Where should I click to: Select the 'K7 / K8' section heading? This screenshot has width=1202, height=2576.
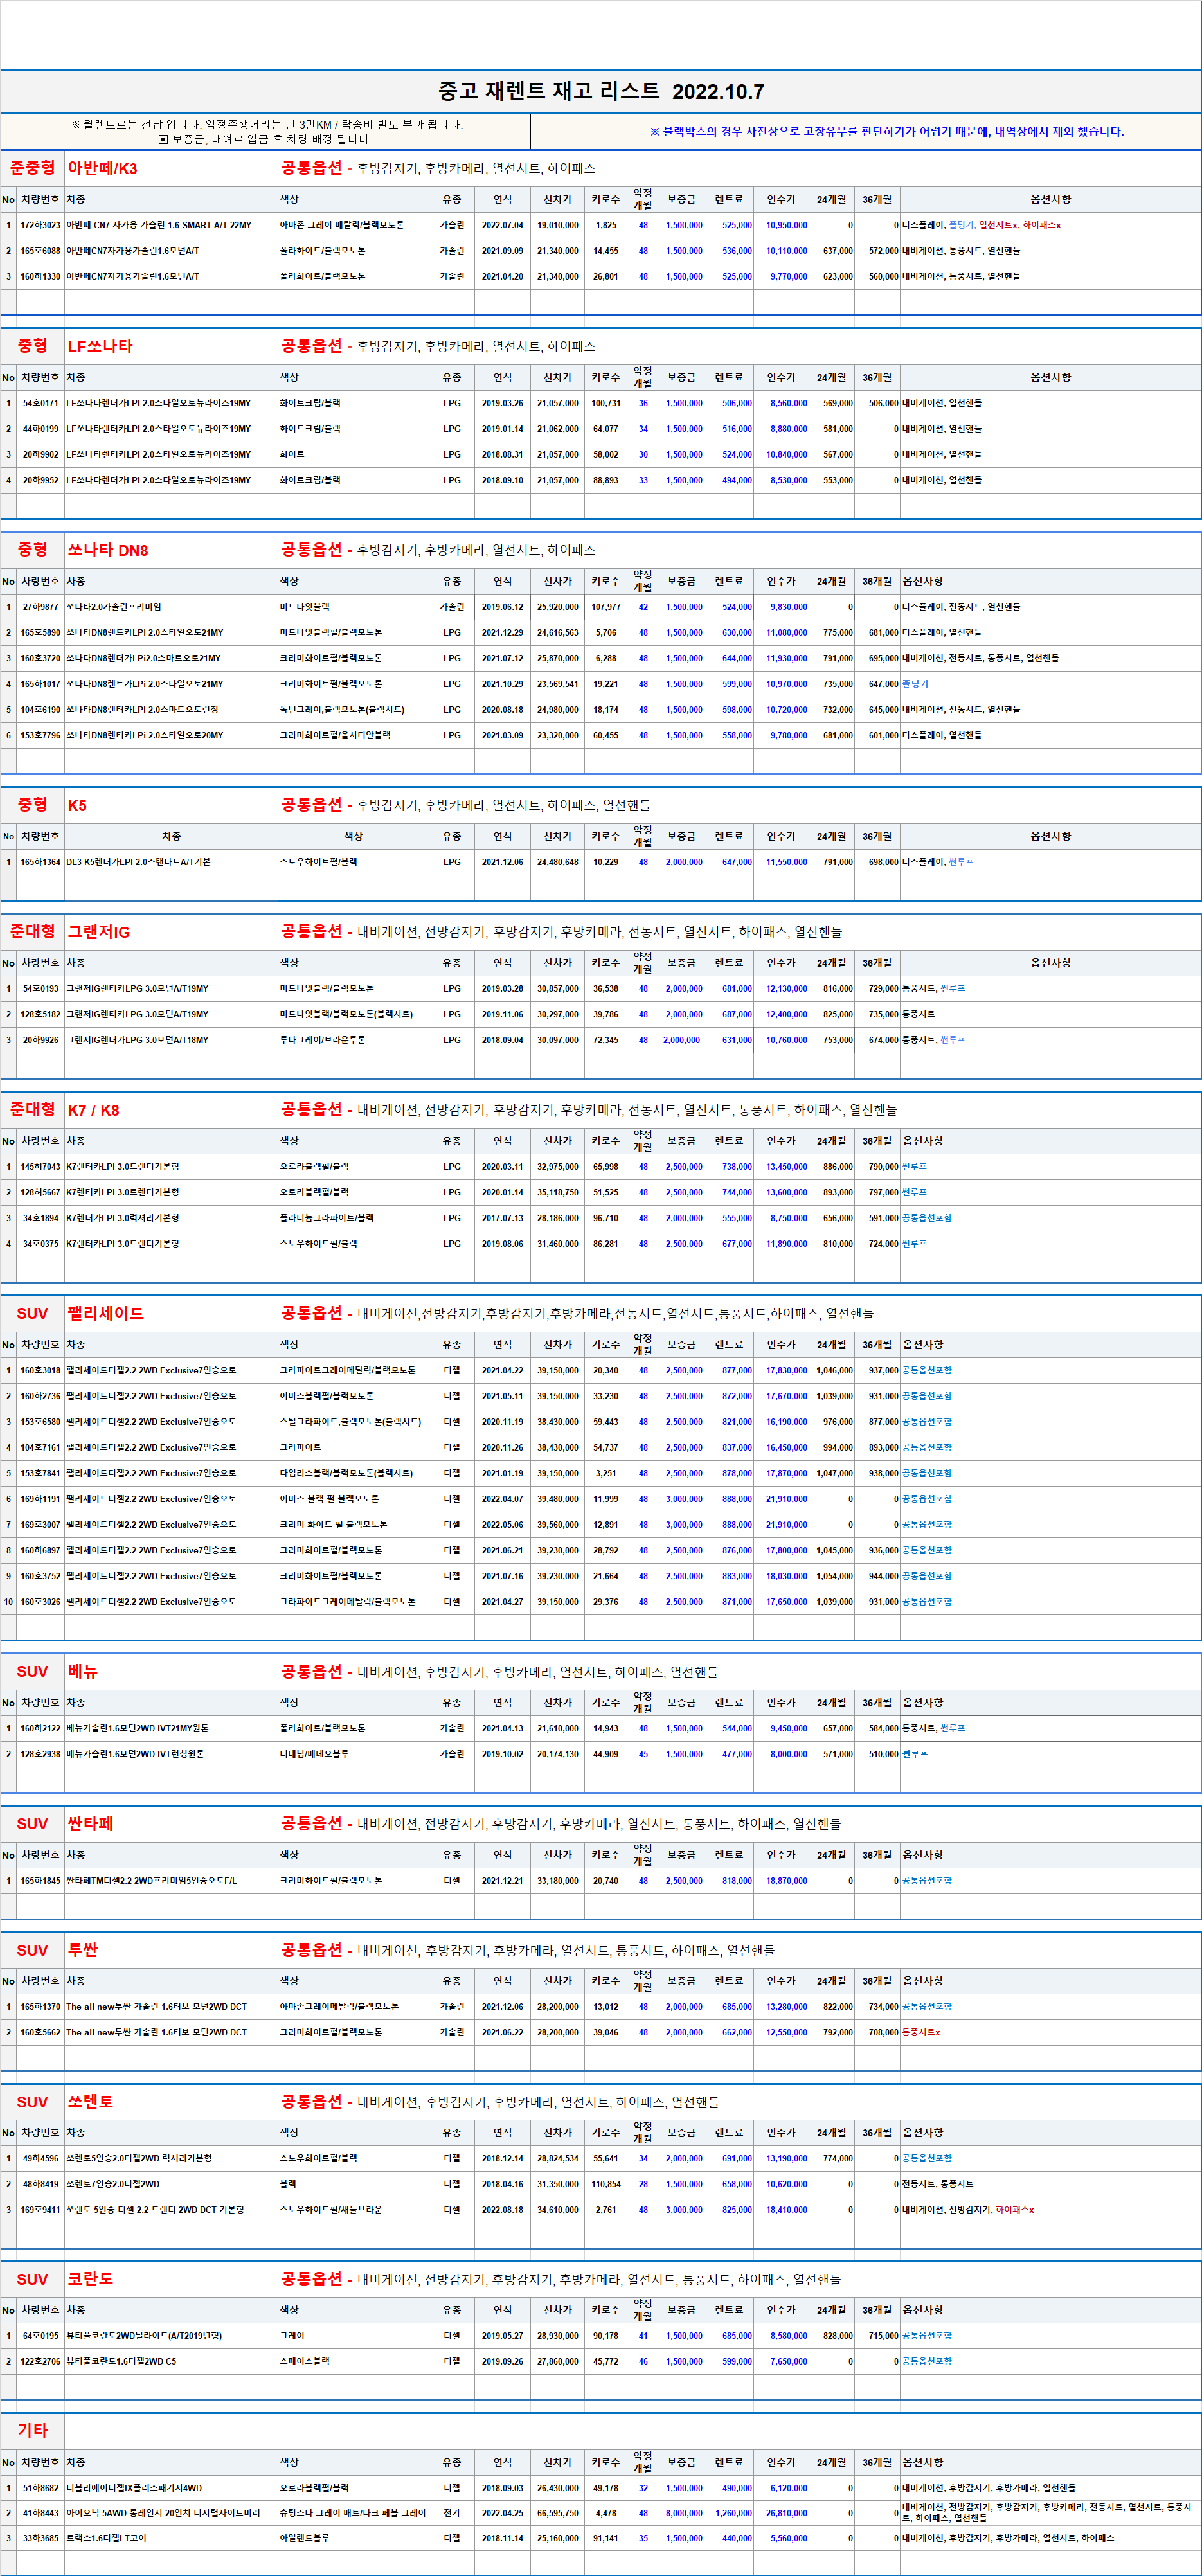click(x=93, y=1110)
